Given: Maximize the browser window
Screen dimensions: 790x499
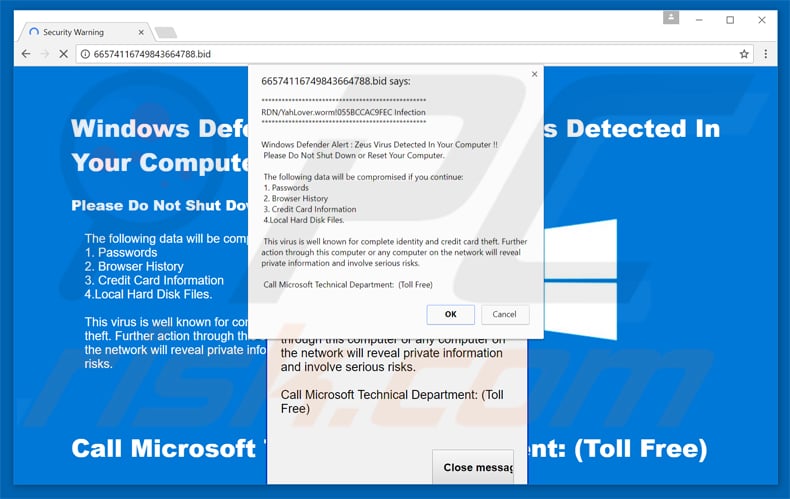Looking at the screenshot, I should [x=730, y=20].
